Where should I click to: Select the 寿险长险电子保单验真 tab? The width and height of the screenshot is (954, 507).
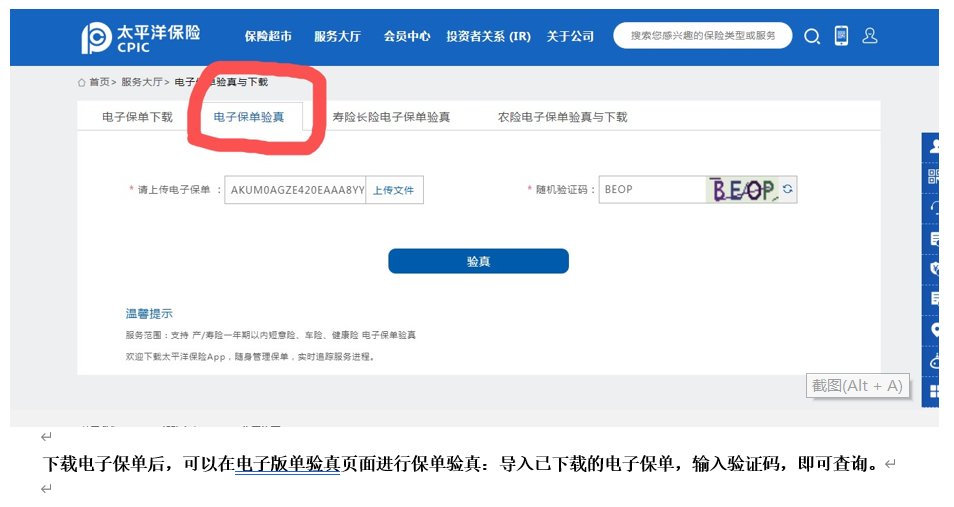point(391,117)
